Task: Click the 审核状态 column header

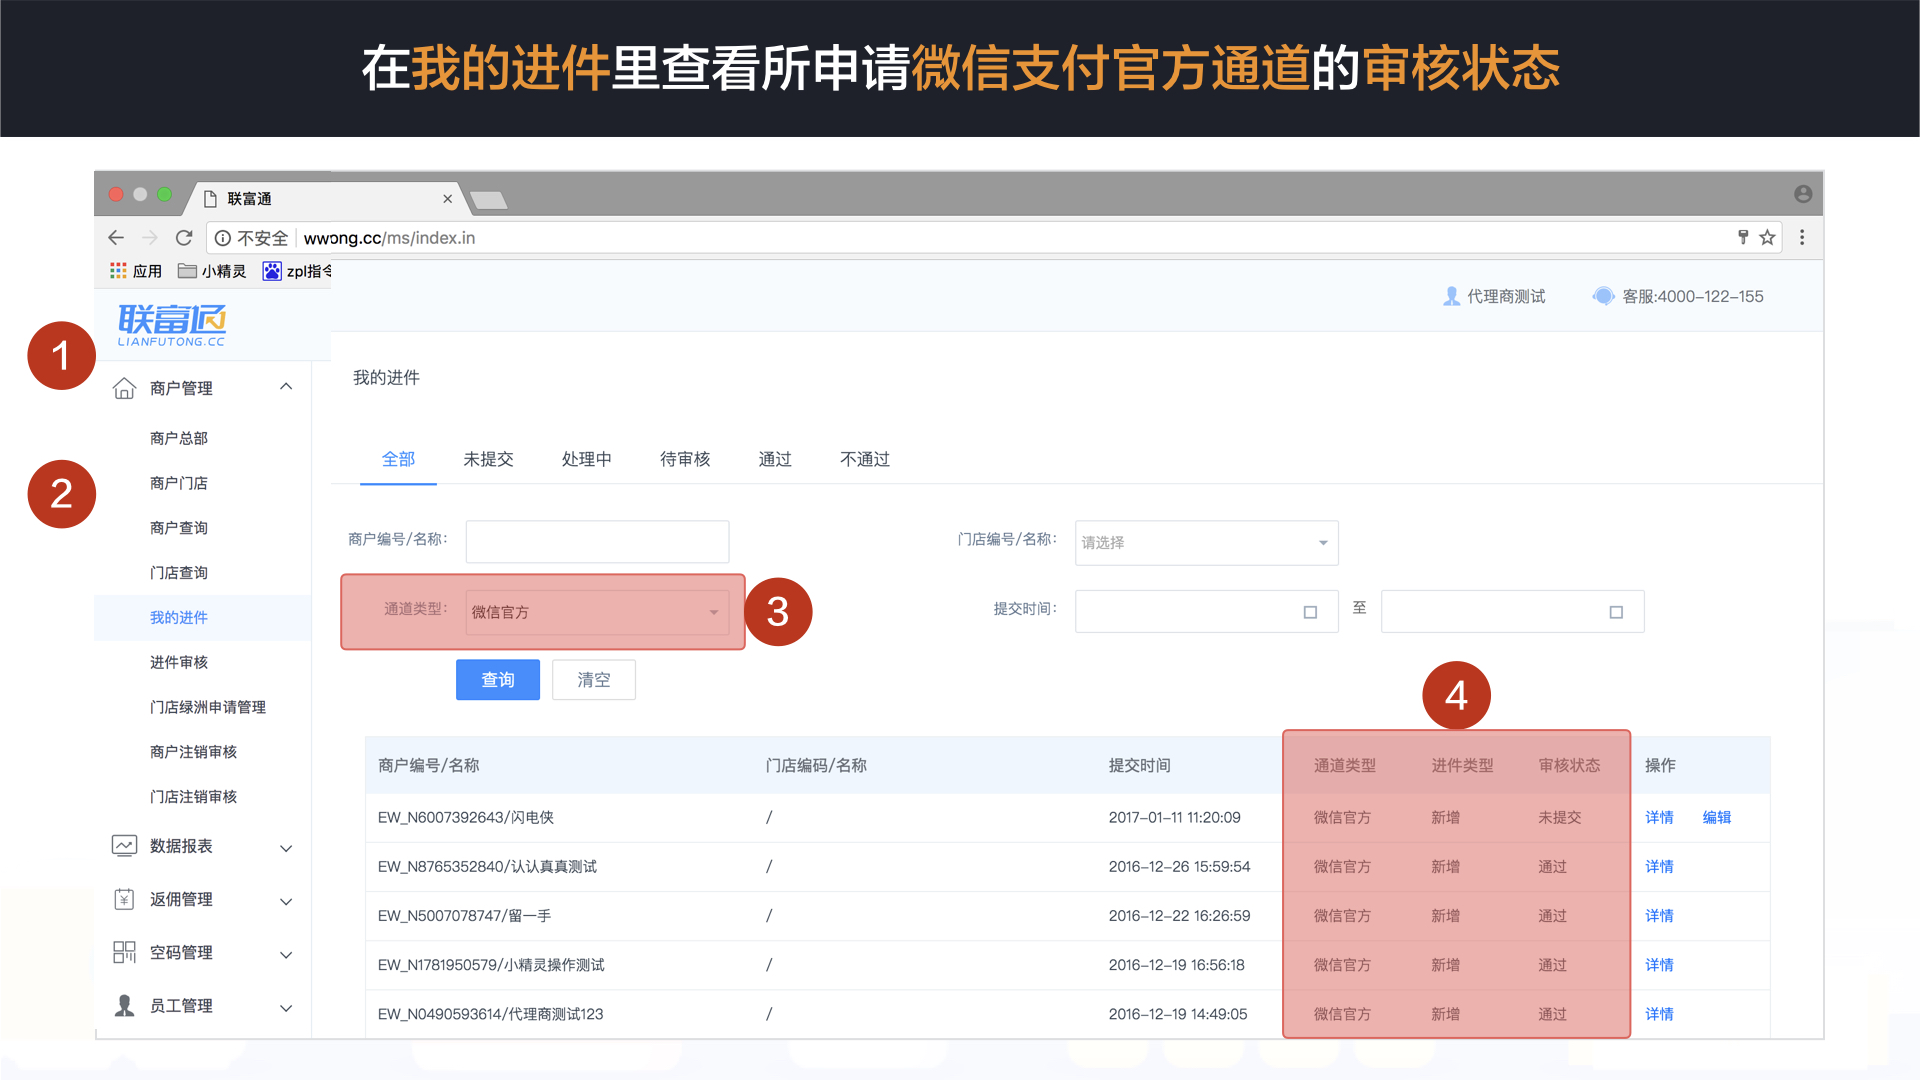Action: pos(1569,765)
